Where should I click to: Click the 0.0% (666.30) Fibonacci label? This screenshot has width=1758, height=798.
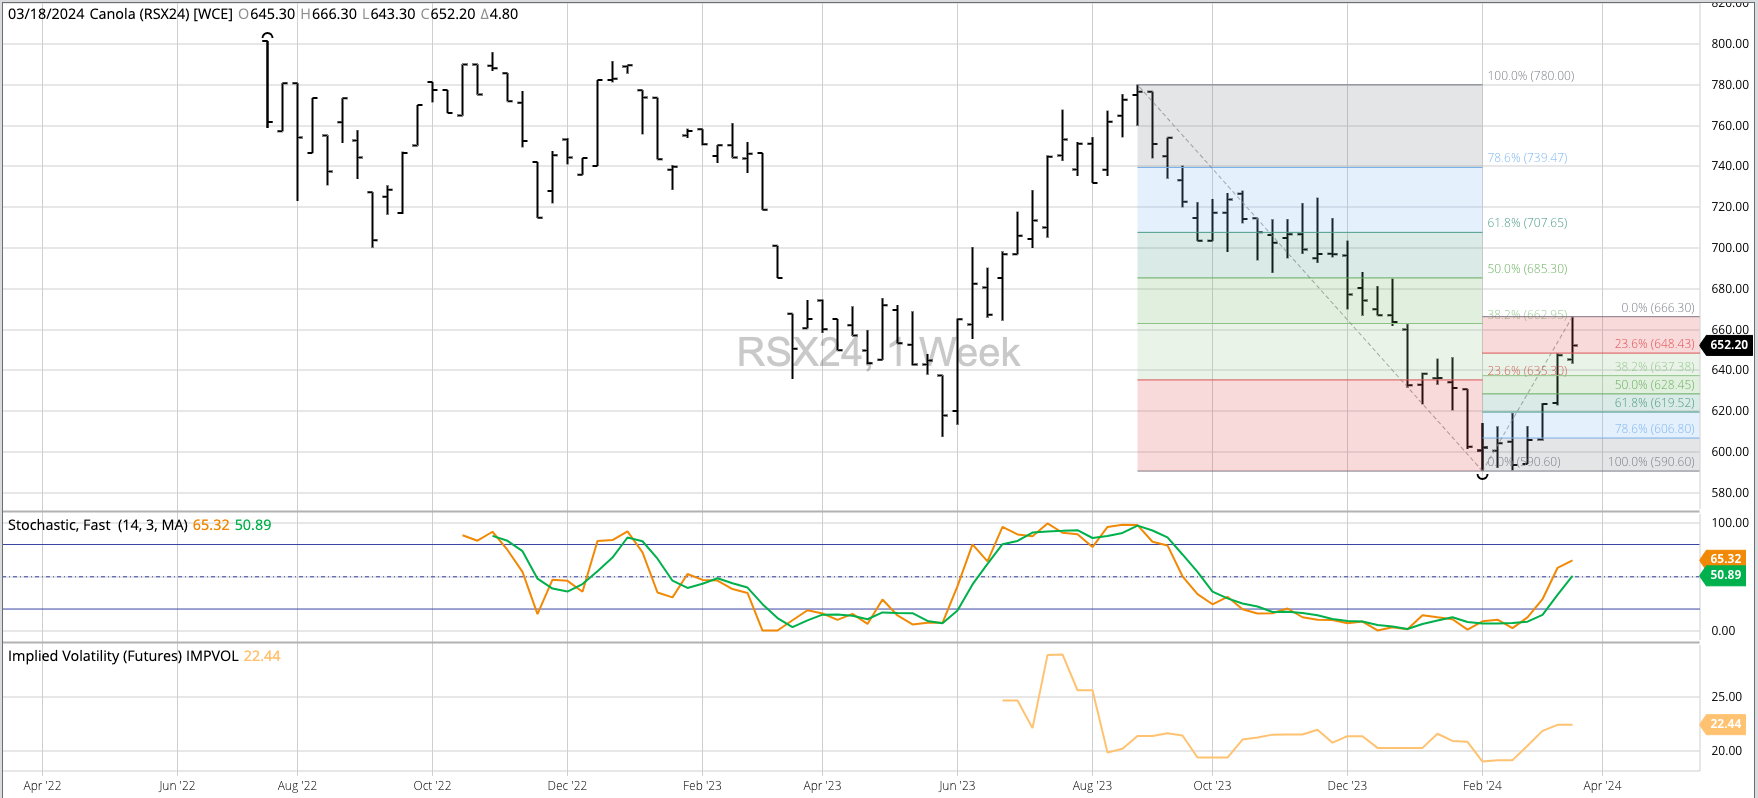[x=1657, y=308]
